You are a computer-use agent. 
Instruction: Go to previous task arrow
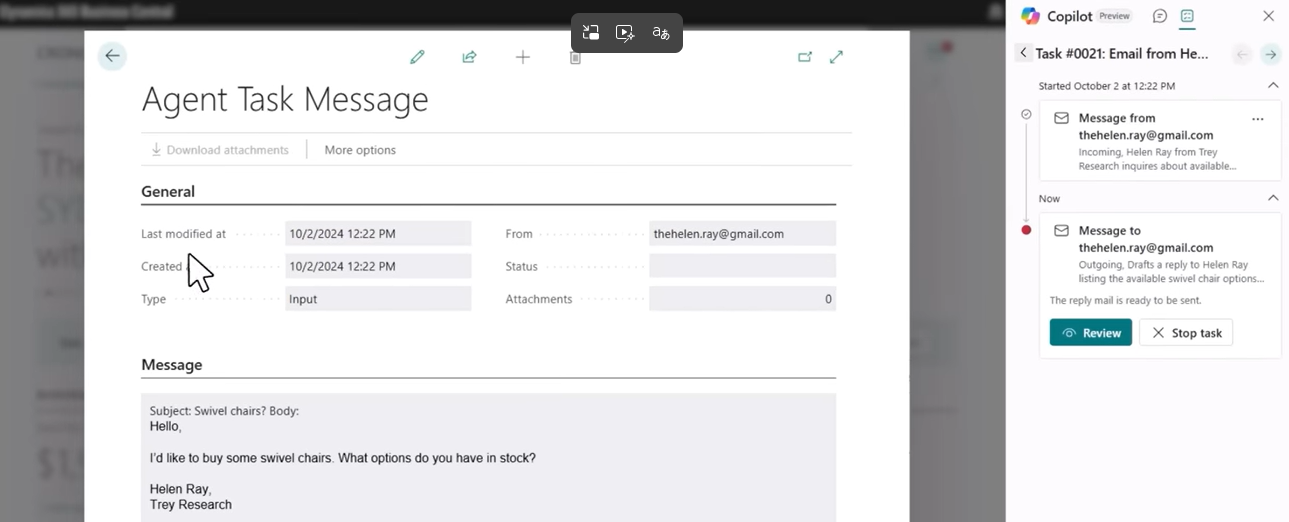1242,54
